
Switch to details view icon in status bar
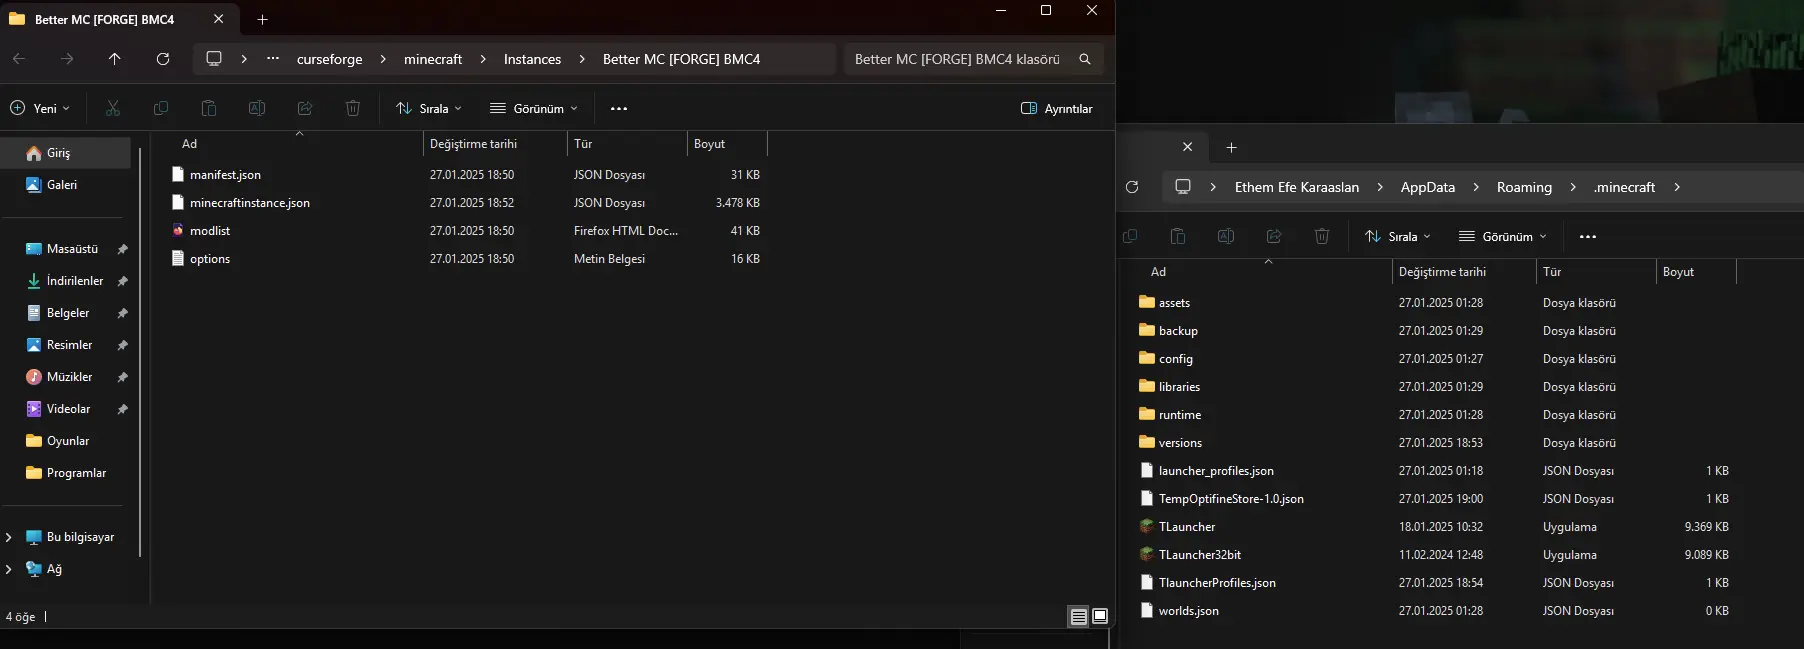(1079, 617)
